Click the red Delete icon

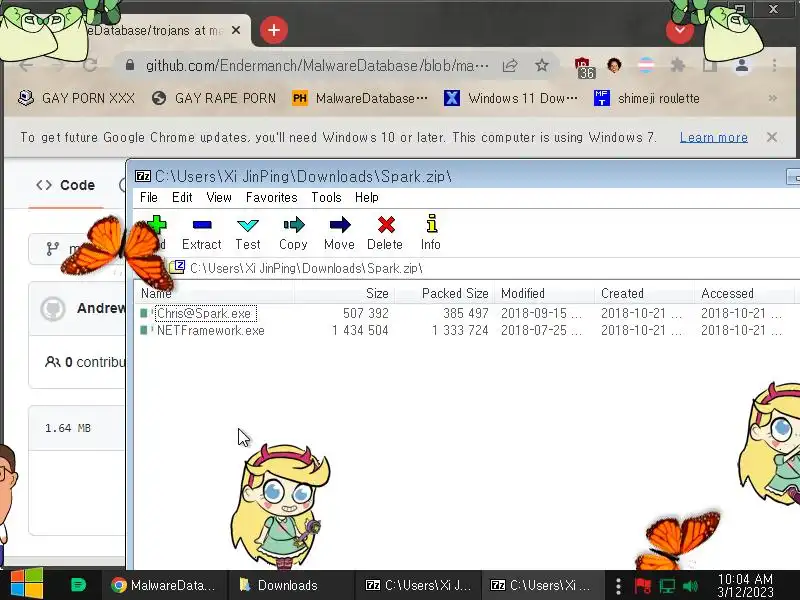coord(385,233)
